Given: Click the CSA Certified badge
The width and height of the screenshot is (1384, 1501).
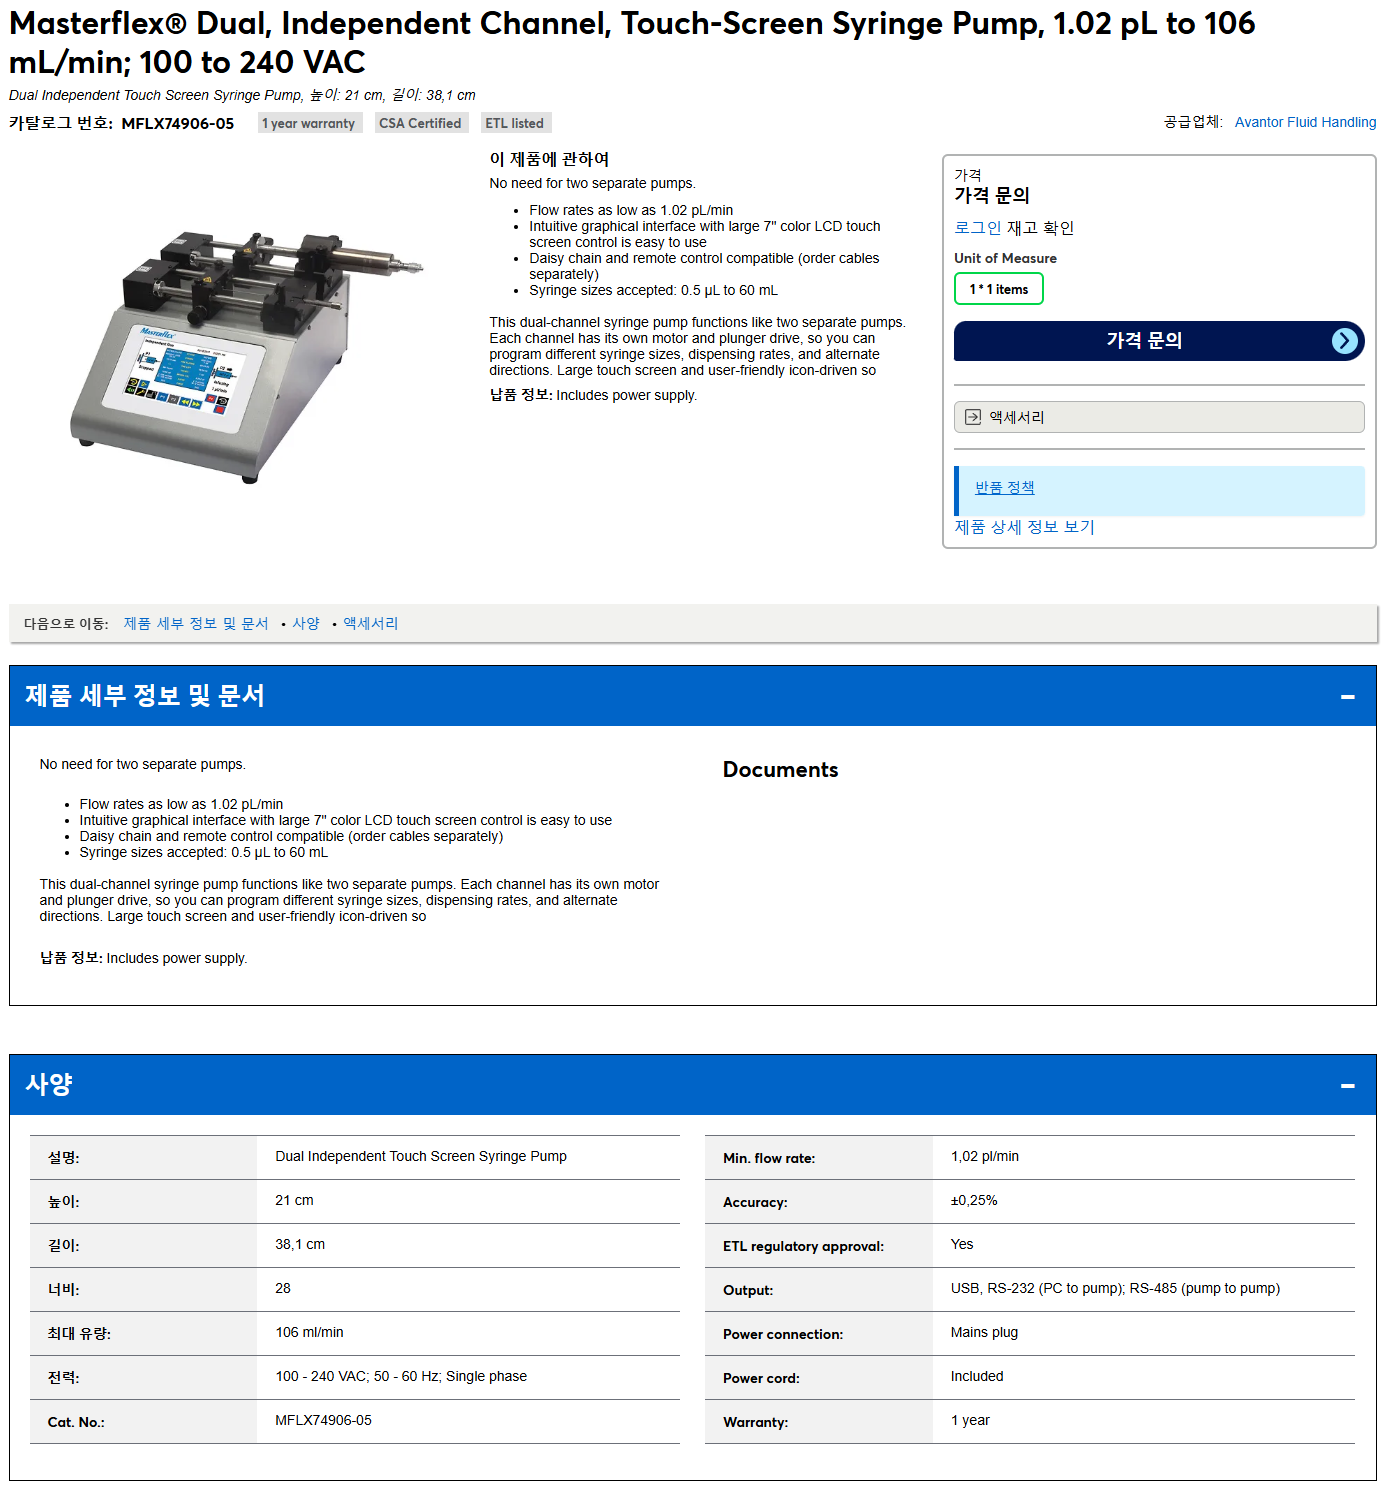Looking at the screenshot, I should point(420,123).
